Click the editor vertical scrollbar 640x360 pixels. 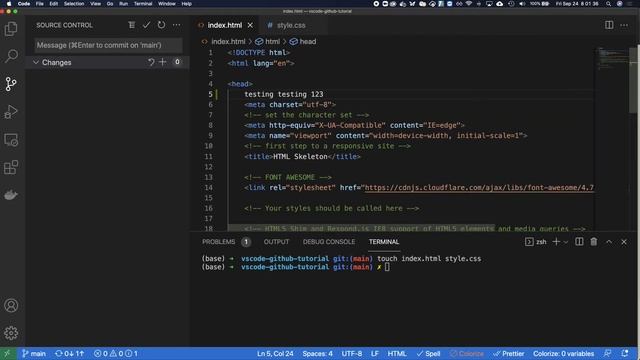633,80
